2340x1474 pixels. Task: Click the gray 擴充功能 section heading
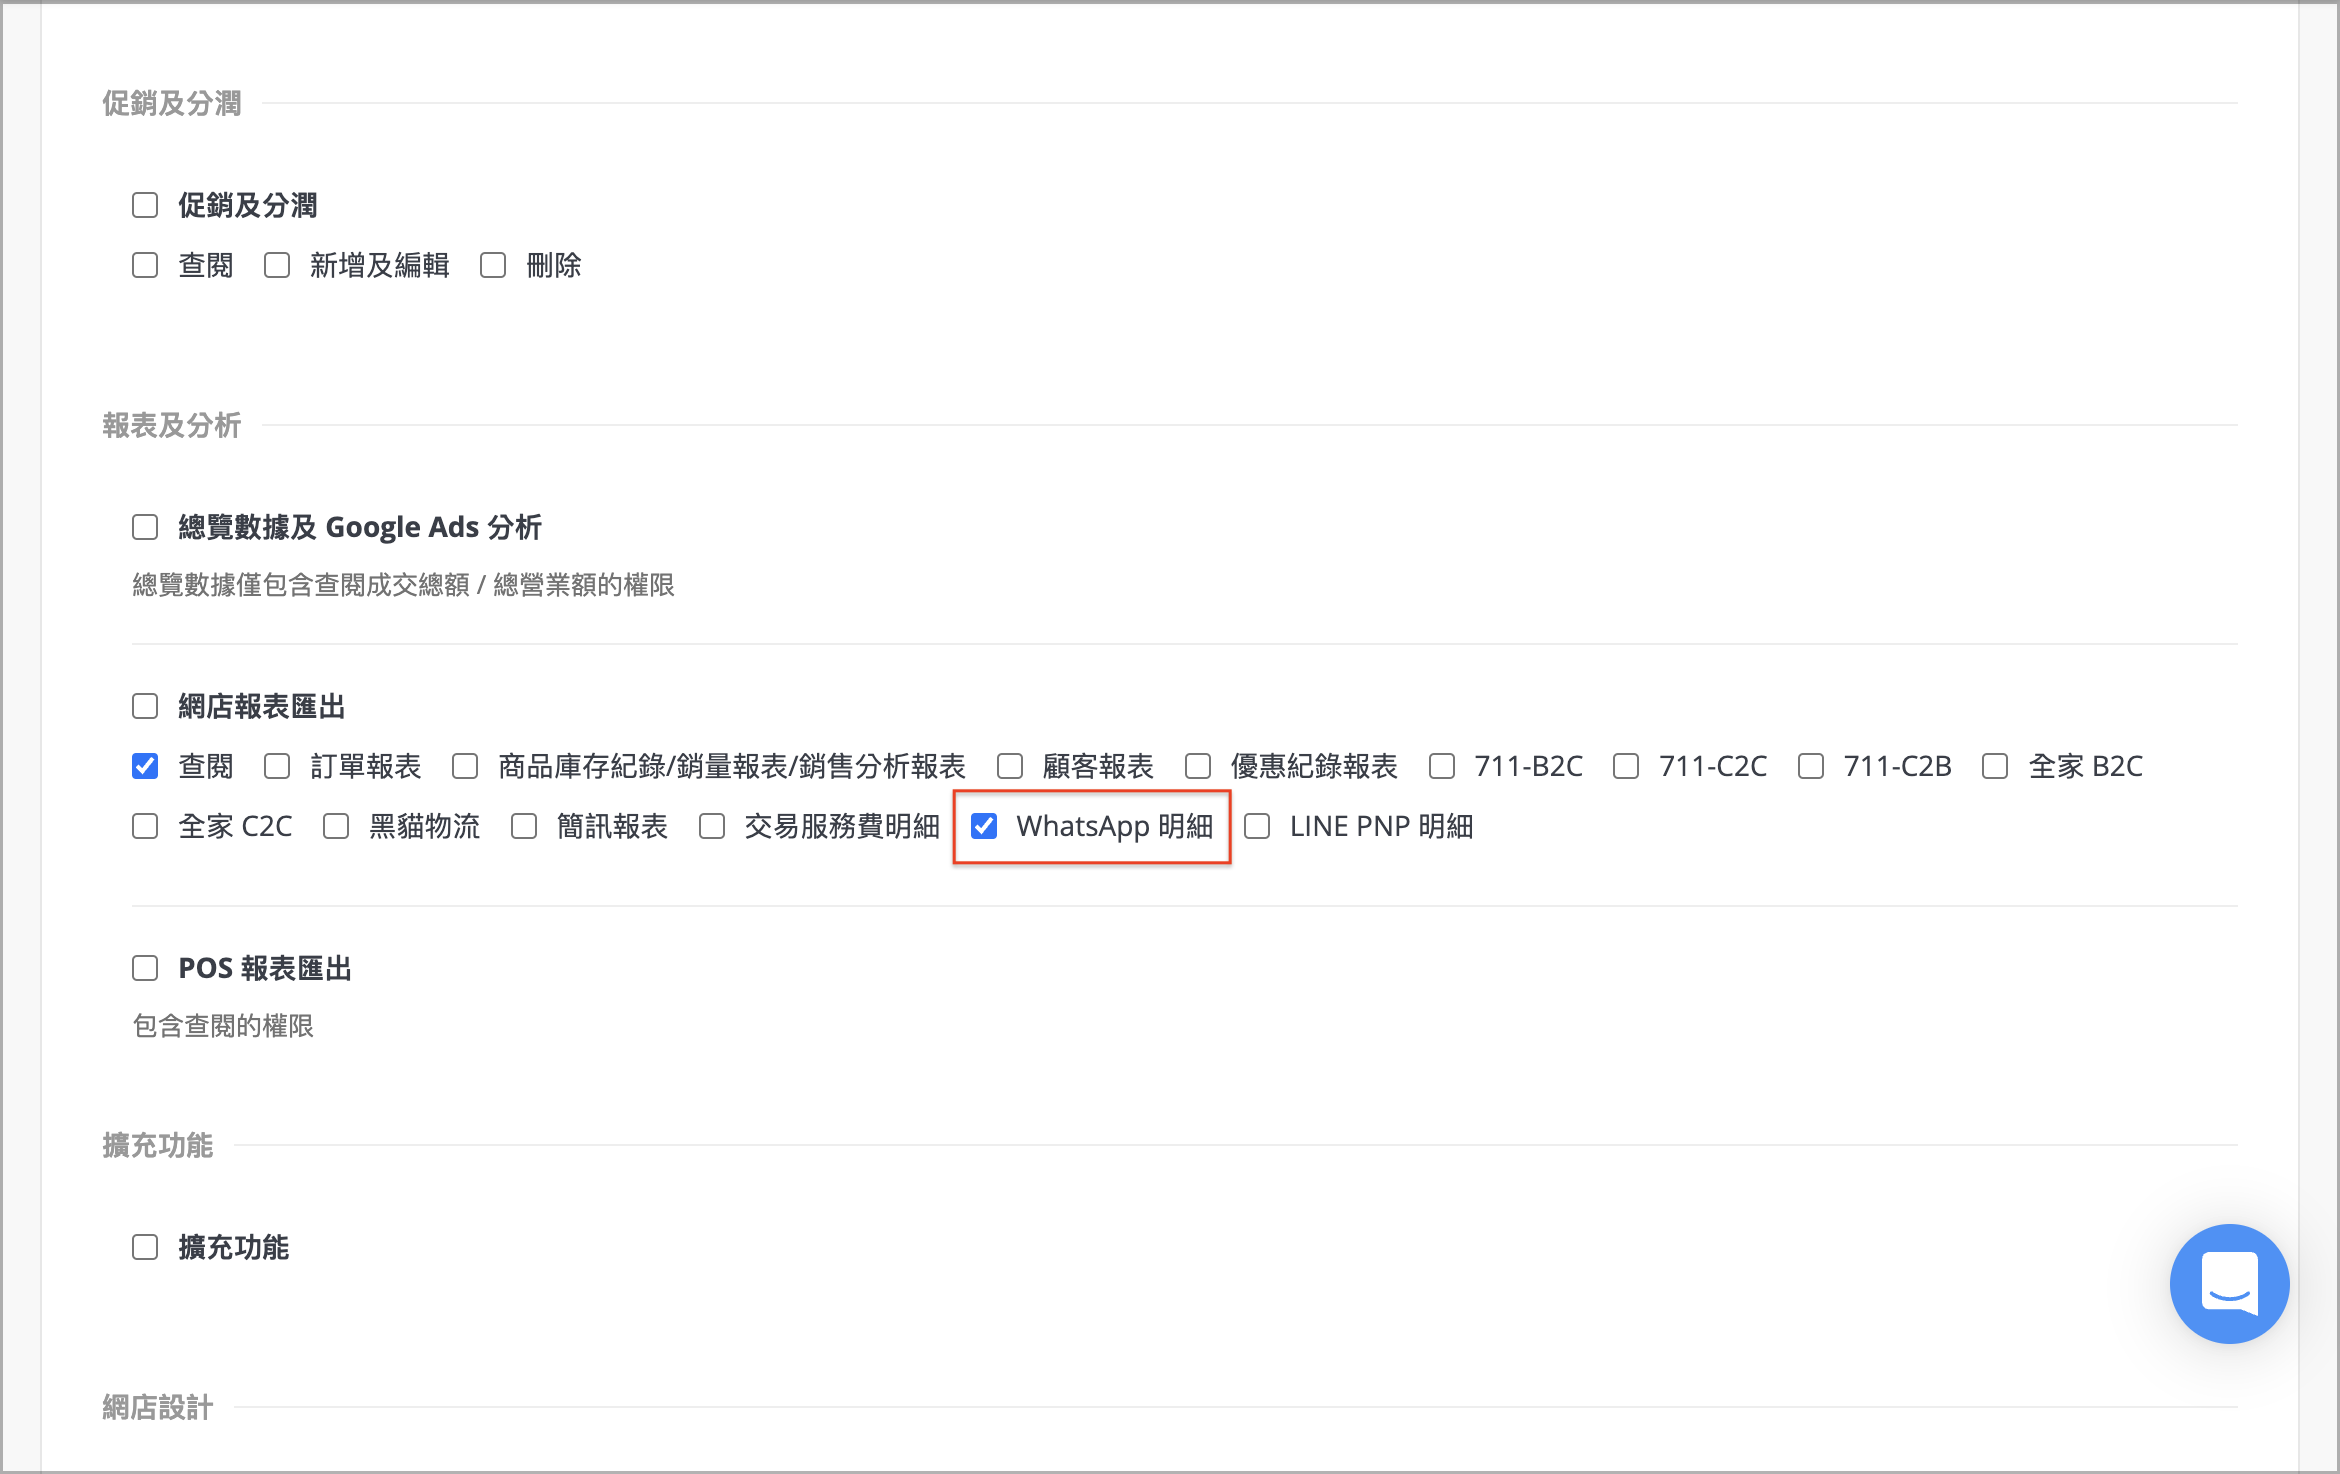(158, 1145)
